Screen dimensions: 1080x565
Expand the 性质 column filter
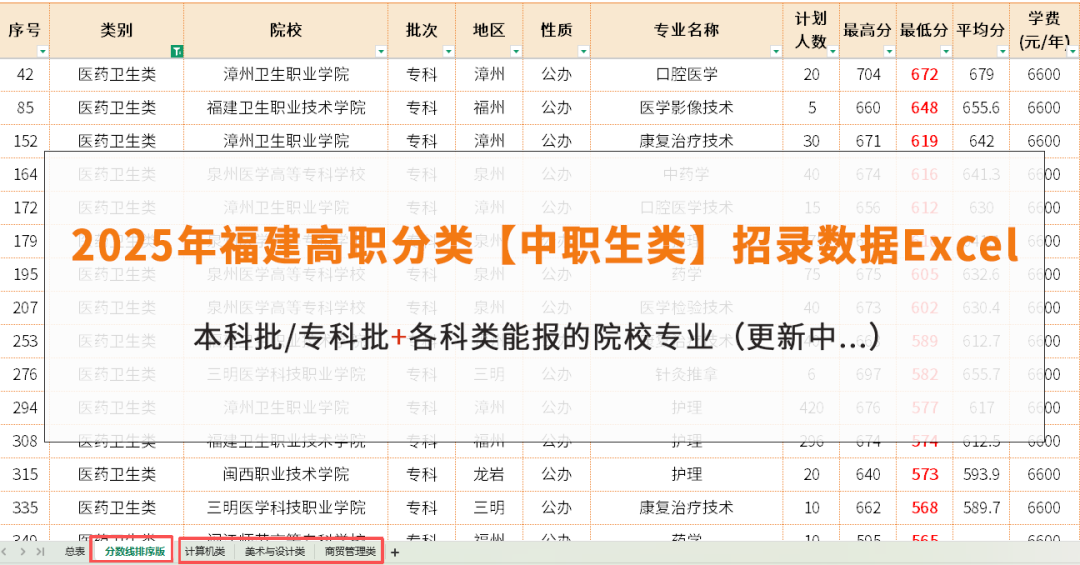point(581,51)
